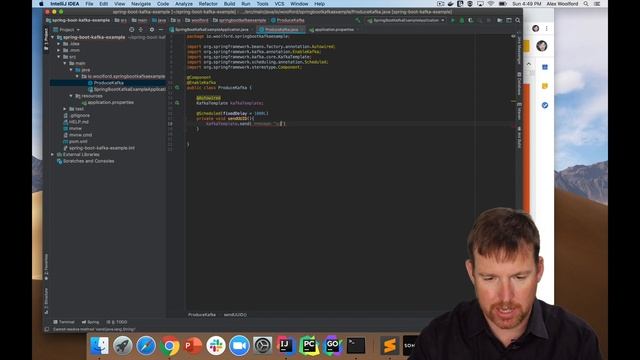Open PowerPoint from the Dock
Screen dimensions: 640x360
pyautogui.click(x=193, y=346)
